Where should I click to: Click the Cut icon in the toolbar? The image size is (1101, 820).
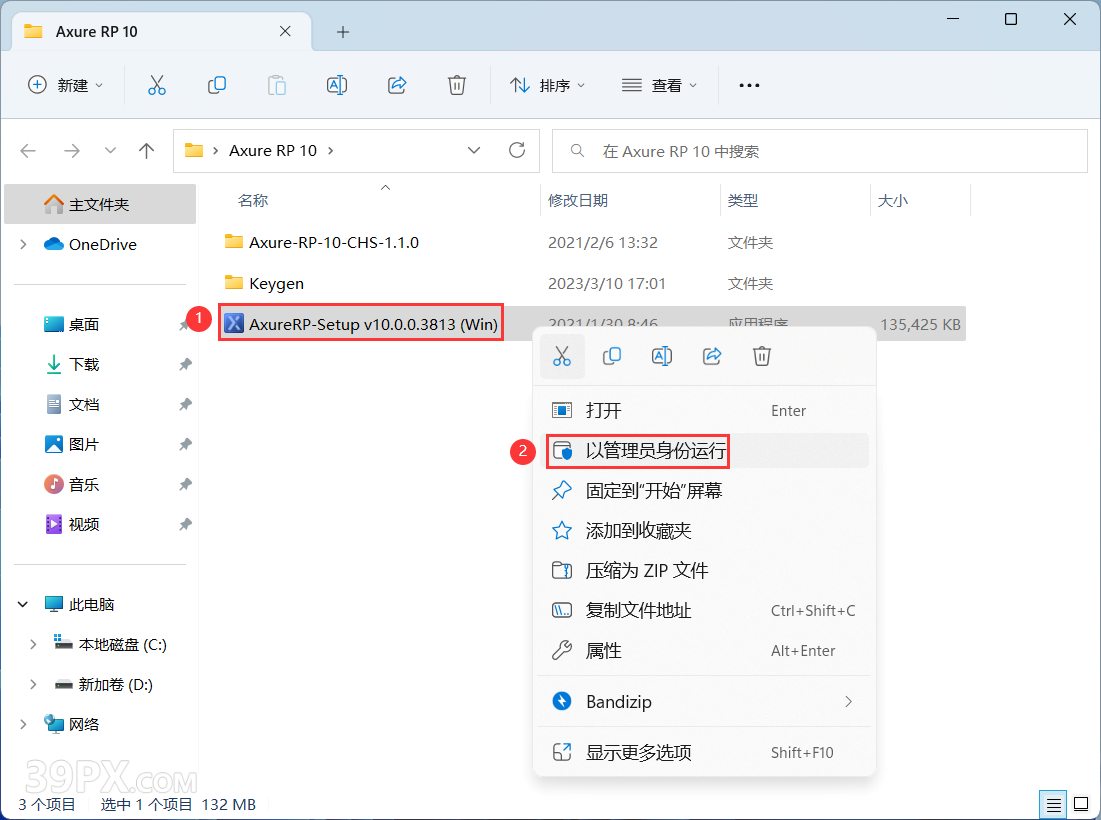click(x=157, y=86)
